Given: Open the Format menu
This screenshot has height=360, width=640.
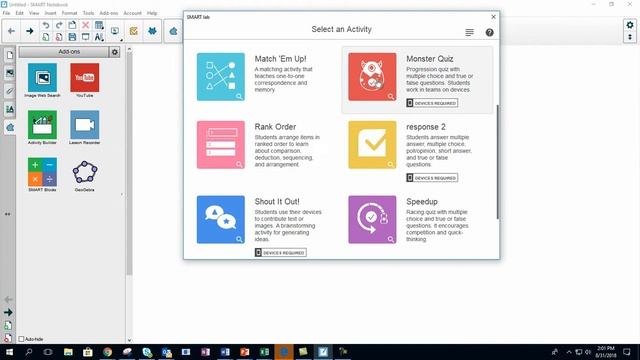Looking at the screenshot, I should (69, 13).
